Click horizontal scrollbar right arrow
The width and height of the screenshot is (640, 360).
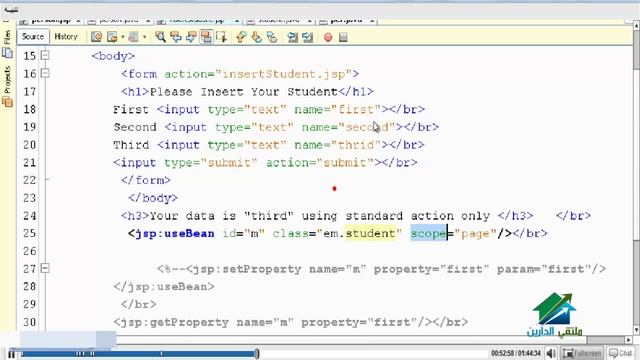(629, 340)
